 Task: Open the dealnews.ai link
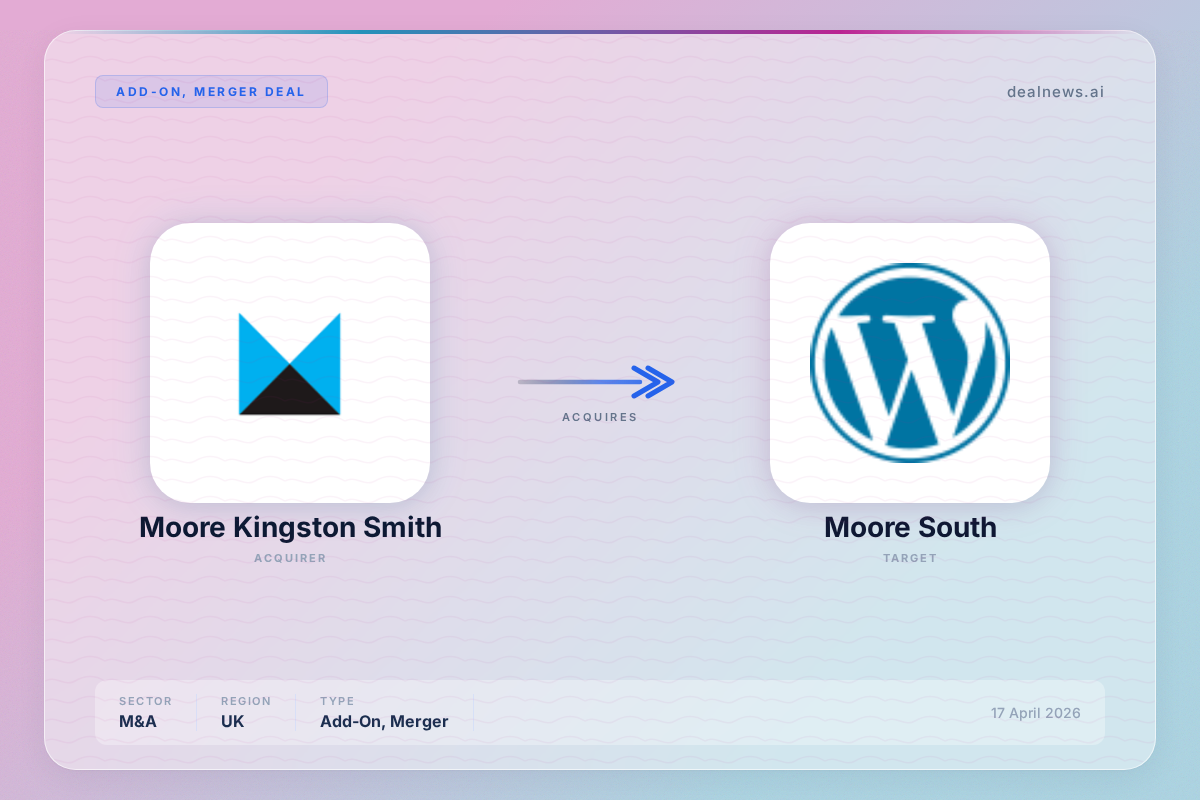[x=1055, y=92]
